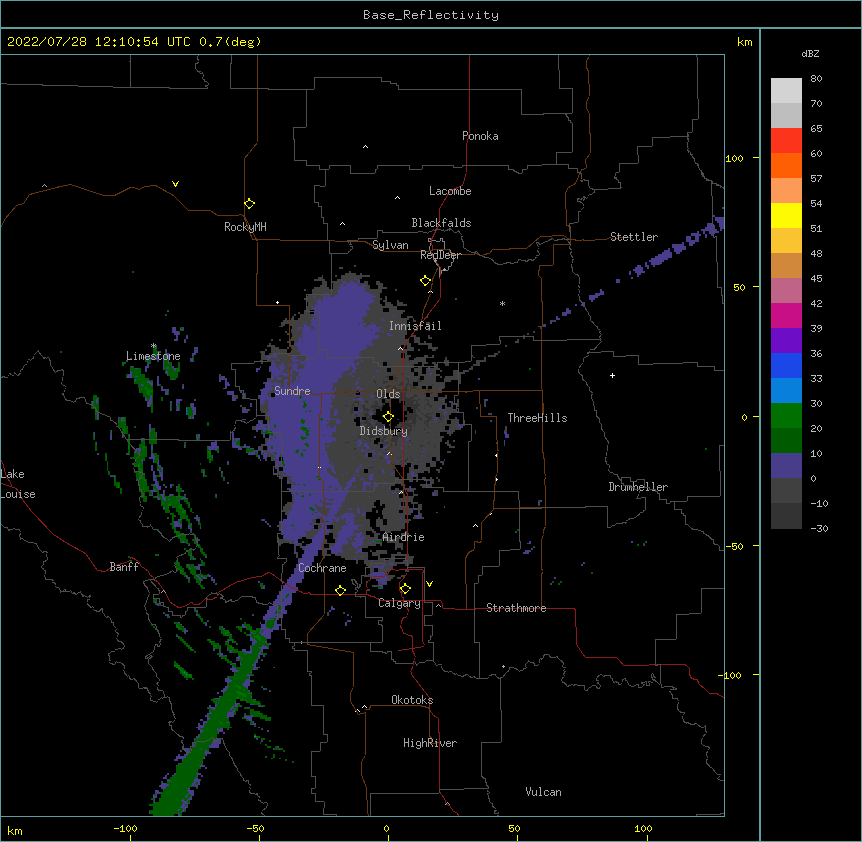
Task: Click the km unit label at top right
Action: click(745, 42)
